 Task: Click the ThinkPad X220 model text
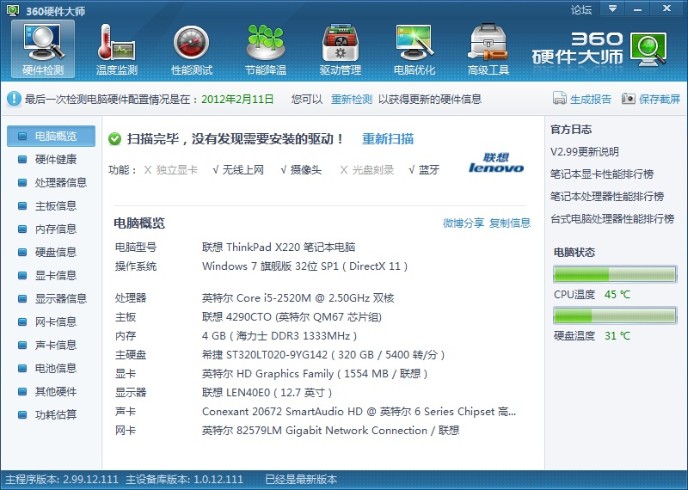[279, 247]
